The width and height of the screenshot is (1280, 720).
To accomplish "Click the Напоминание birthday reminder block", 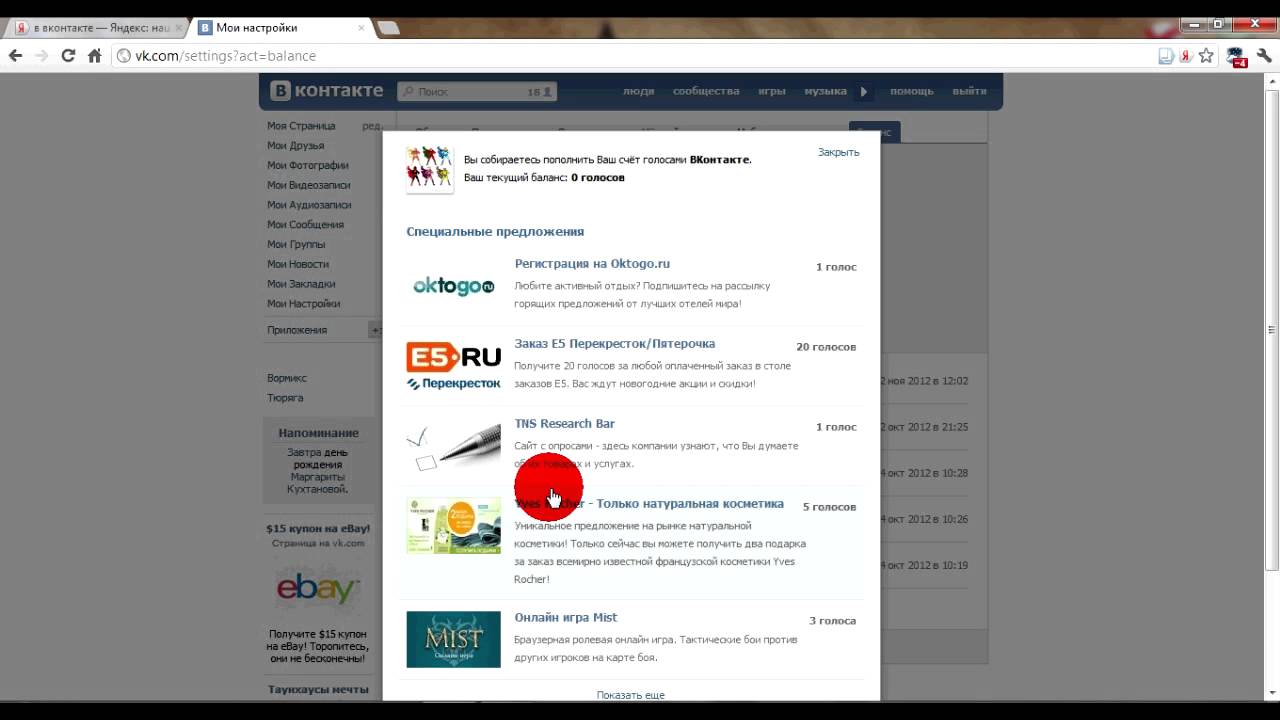I will (x=318, y=461).
